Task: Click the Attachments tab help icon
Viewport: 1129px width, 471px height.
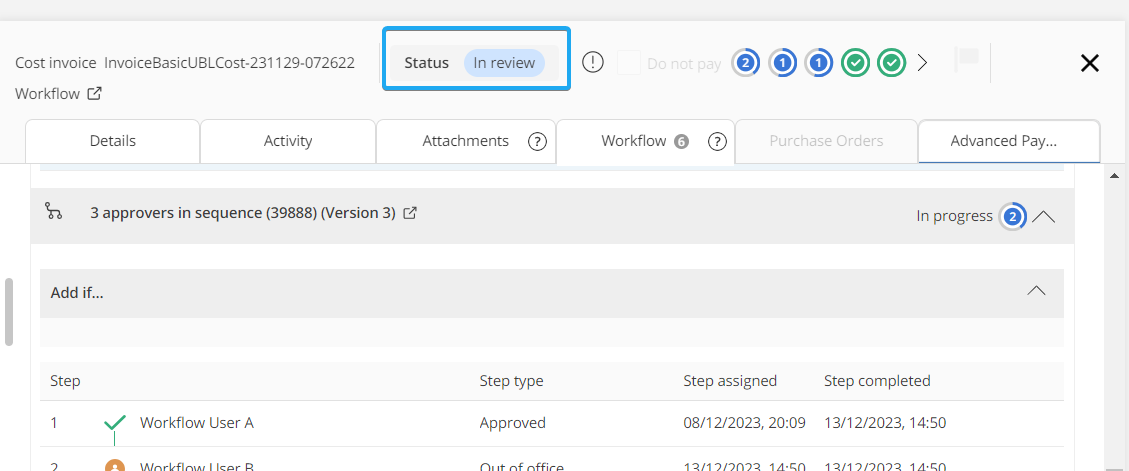Action: pyautogui.click(x=537, y=141)
